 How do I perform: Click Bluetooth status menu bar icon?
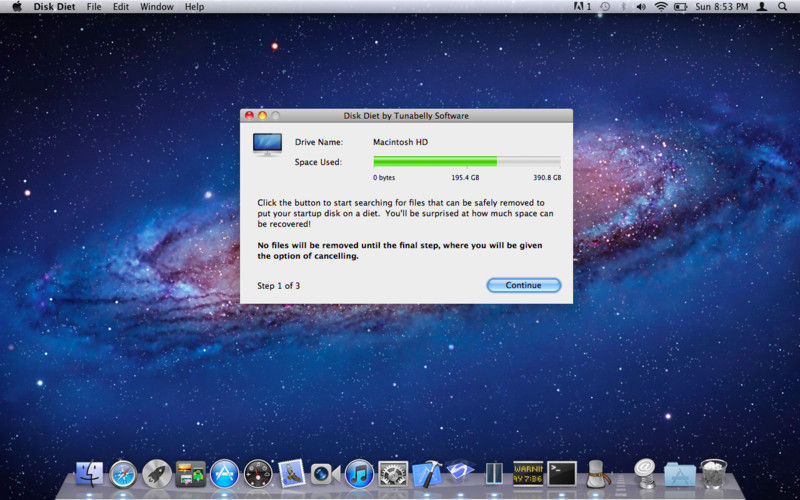[x=623, y=7]
